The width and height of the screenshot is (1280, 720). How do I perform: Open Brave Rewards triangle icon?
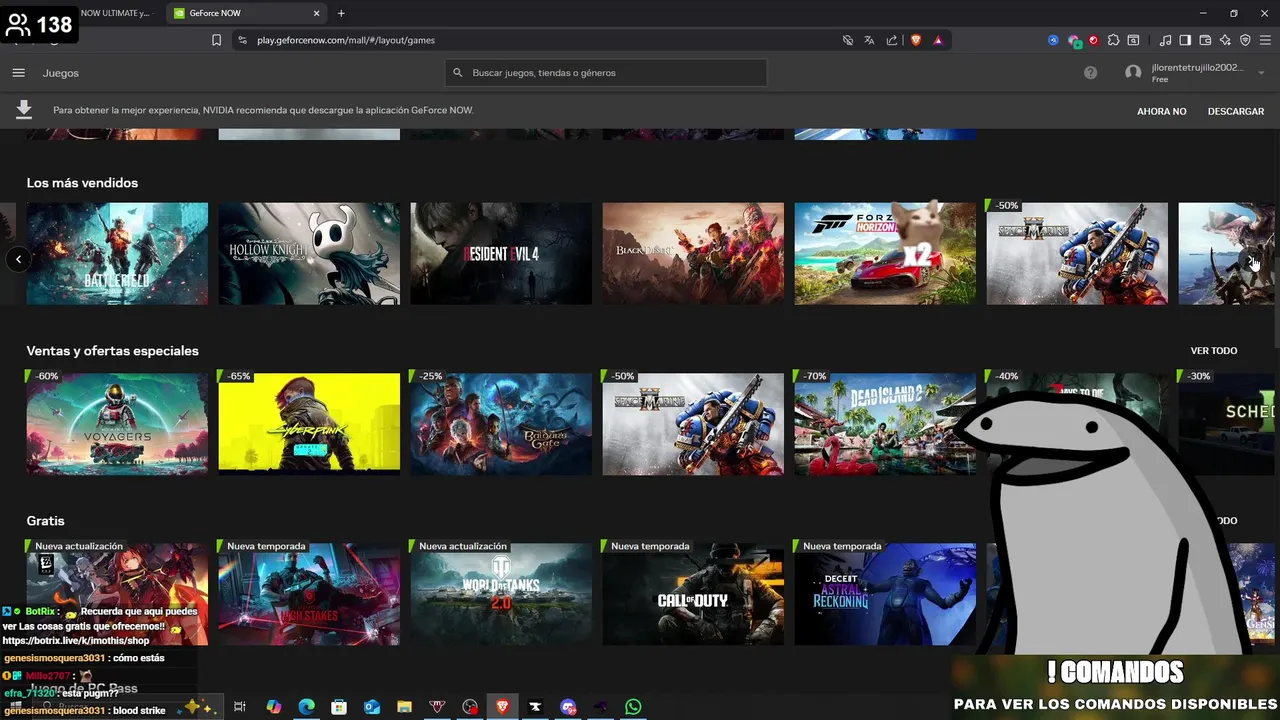[938, 40]
